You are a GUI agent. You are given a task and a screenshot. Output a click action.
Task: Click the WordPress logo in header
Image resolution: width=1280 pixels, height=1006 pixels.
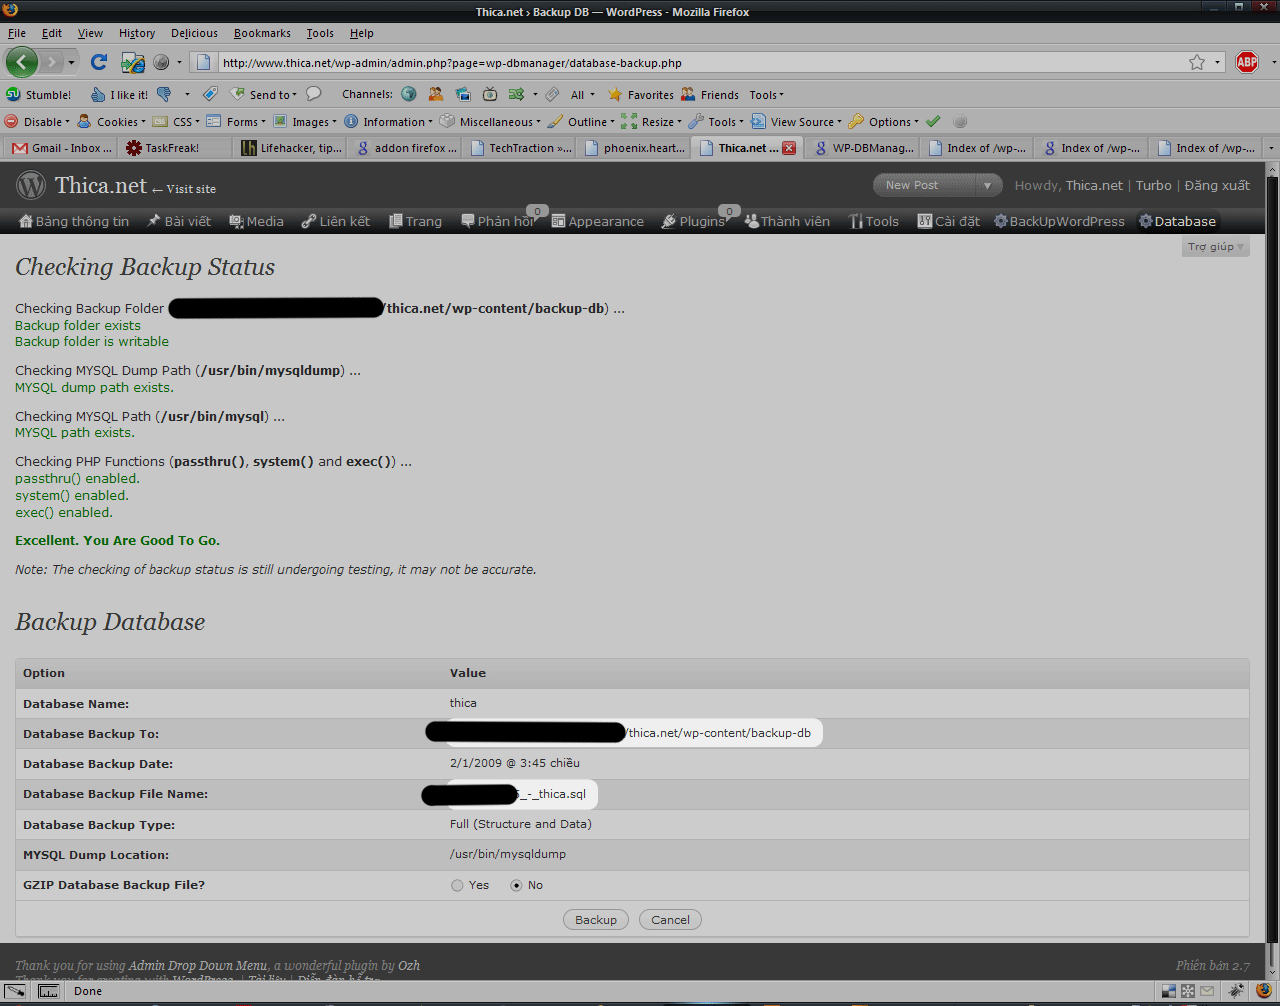[x=31, y=185]
